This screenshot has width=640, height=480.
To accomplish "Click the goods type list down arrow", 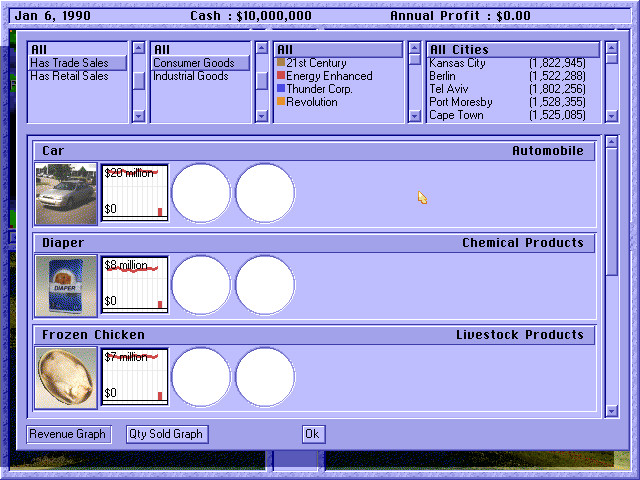I will tap(261, 116).
